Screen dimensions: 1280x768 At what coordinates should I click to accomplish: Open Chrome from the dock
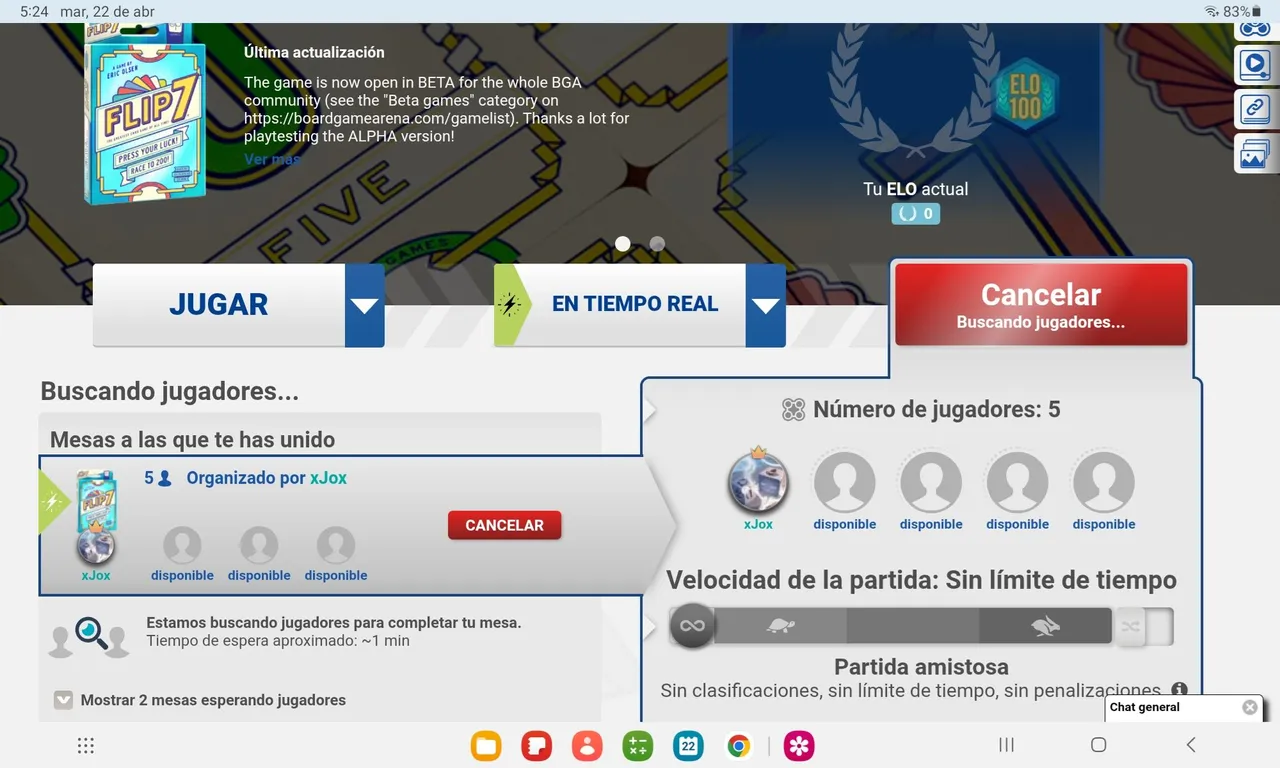coord(739,745)
